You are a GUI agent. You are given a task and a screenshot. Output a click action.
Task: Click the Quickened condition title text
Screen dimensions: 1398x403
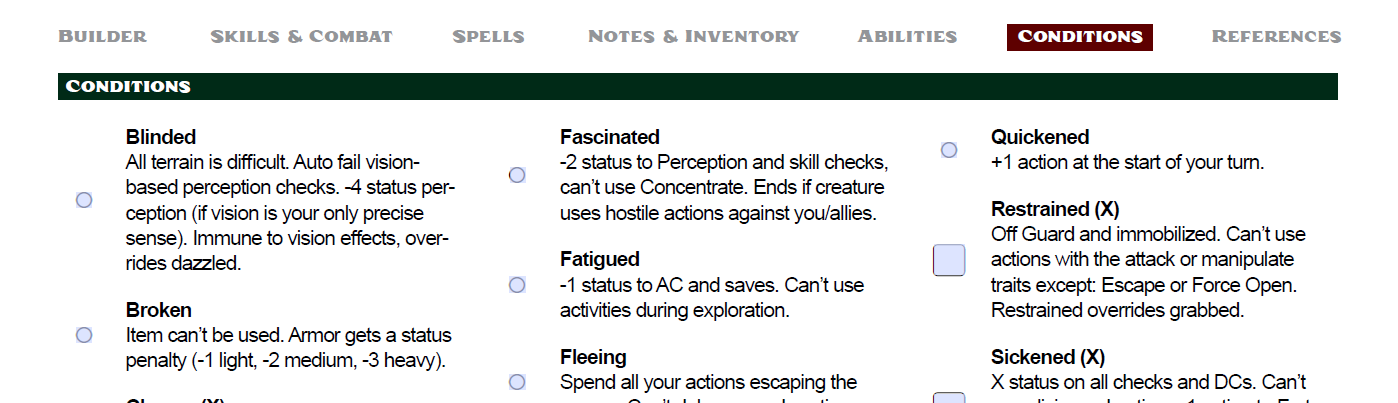coord(1040,137)
